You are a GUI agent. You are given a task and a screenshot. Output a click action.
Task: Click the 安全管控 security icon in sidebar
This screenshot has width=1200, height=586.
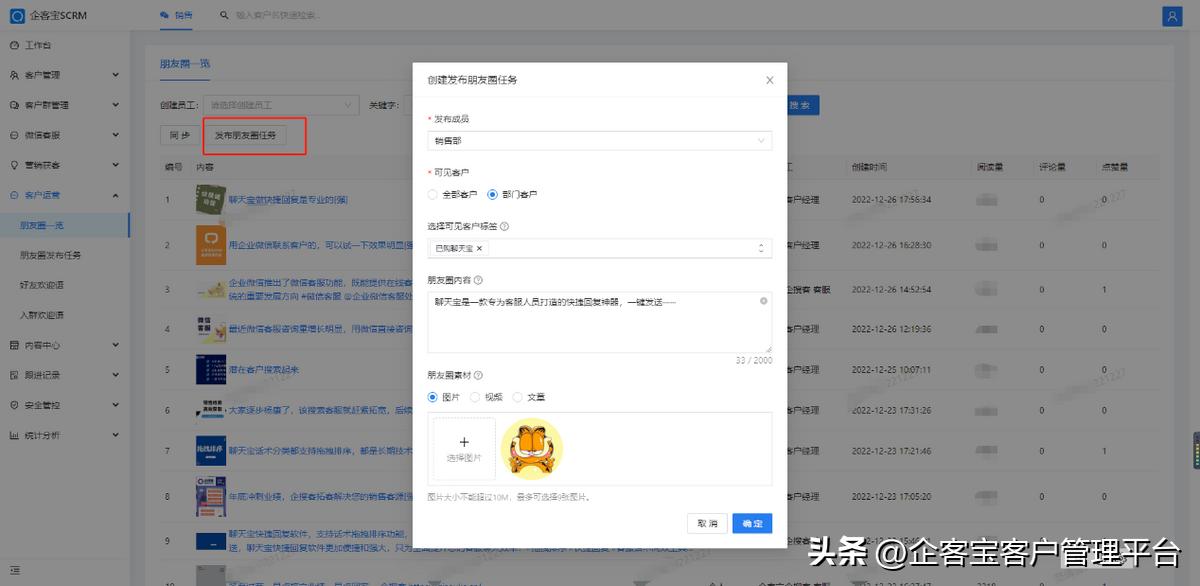16,405
